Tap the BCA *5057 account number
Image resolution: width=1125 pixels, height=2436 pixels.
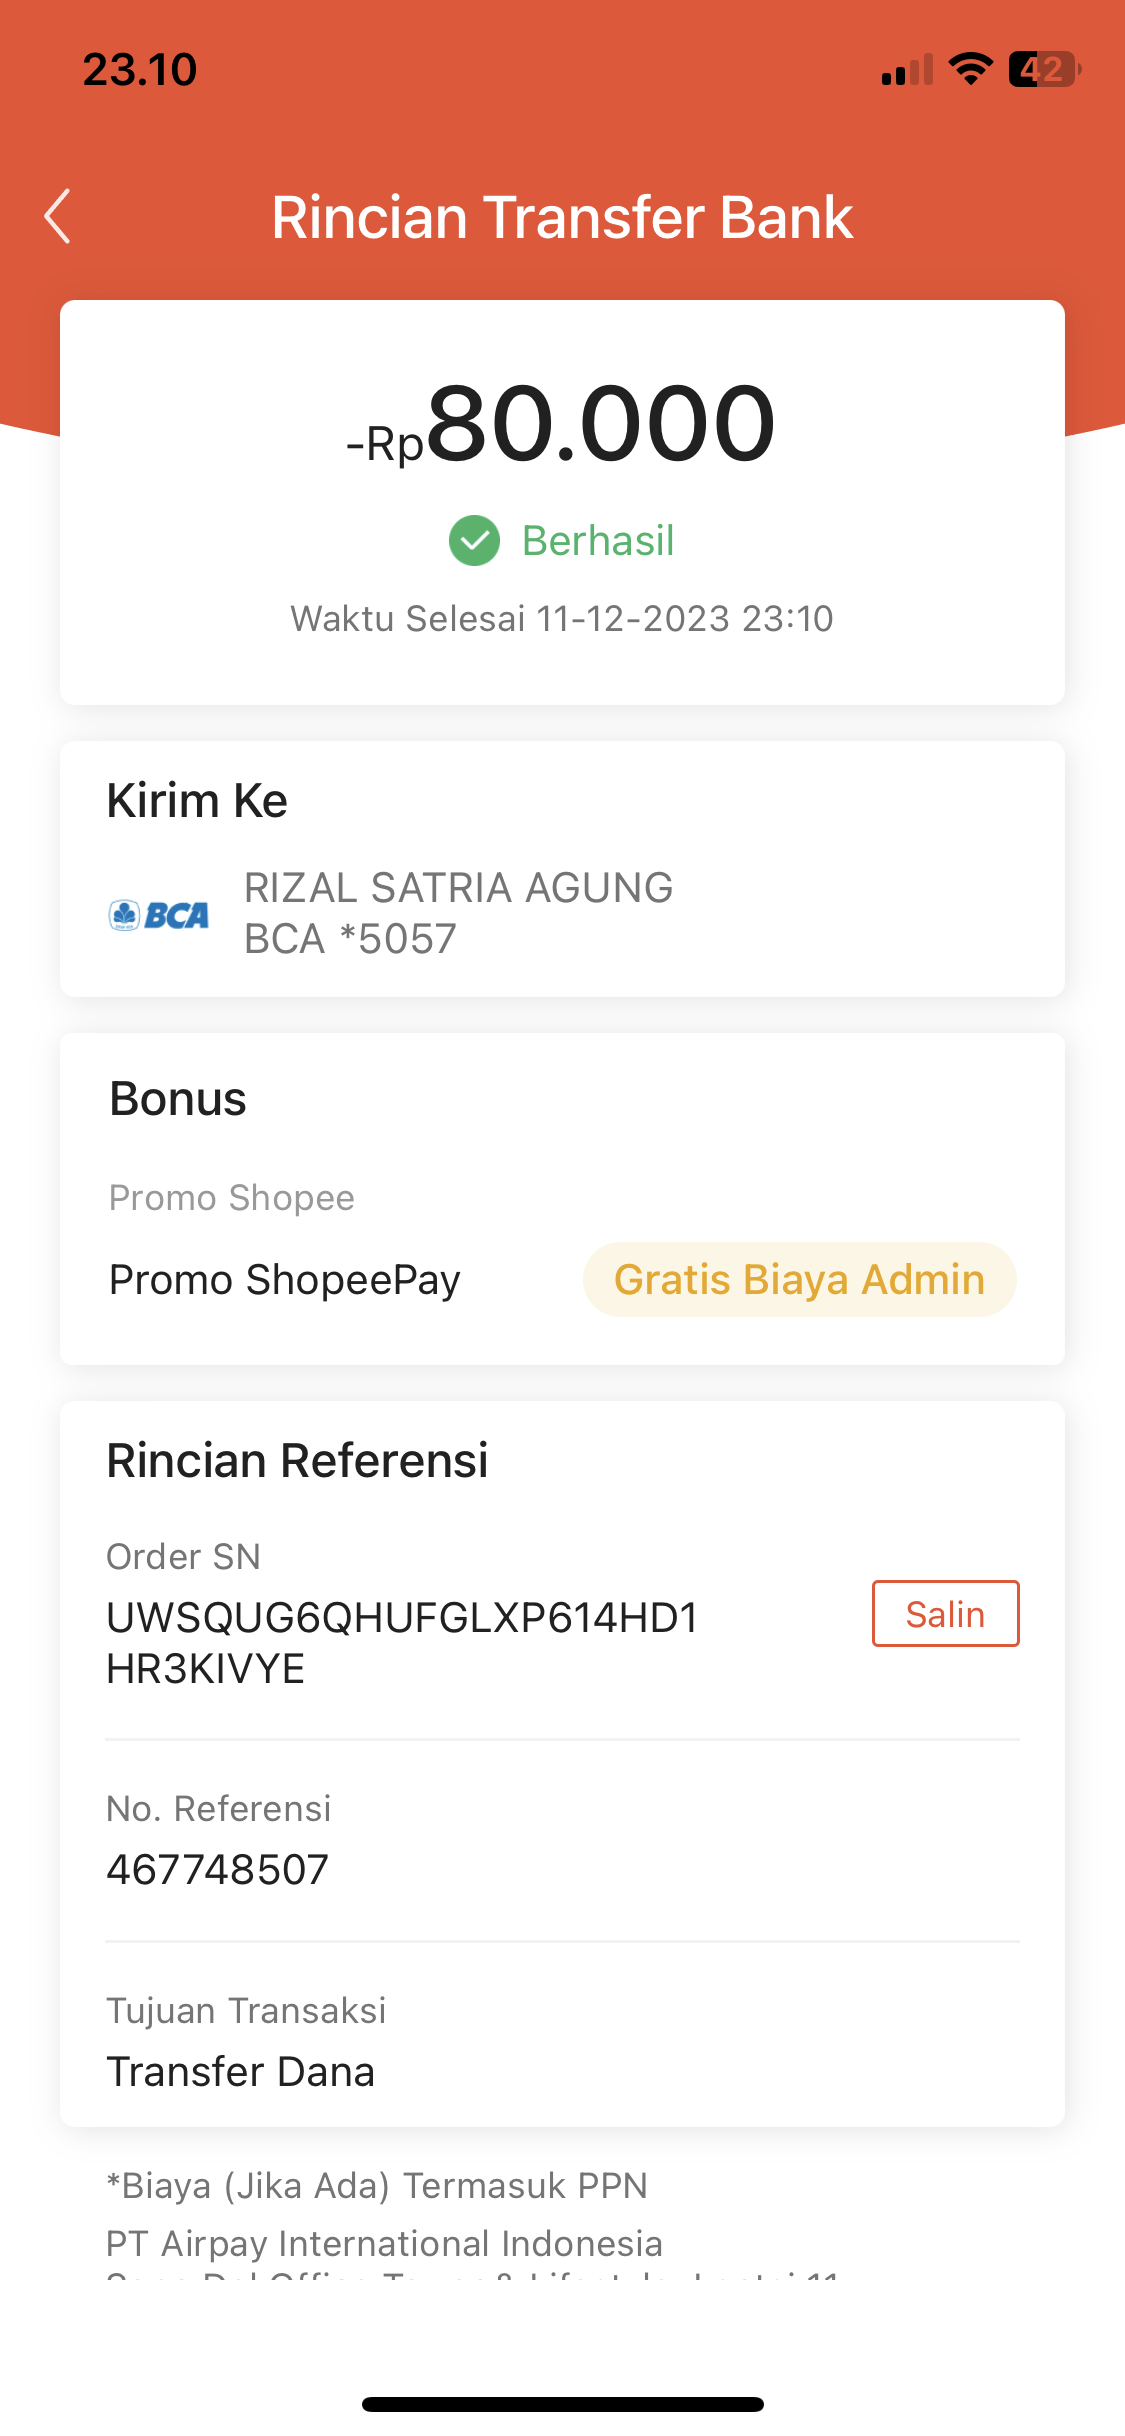(351, 939)
